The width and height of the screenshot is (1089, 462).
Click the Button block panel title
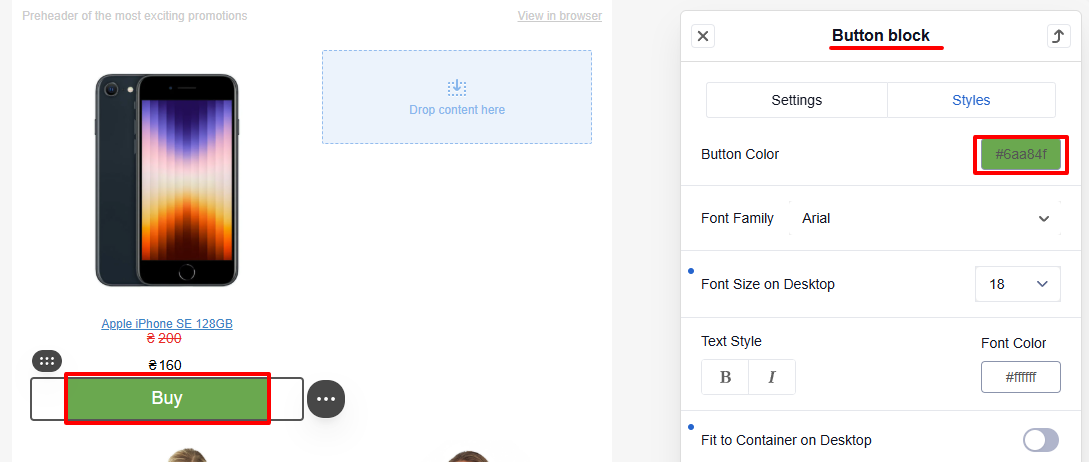coord(881,35)
